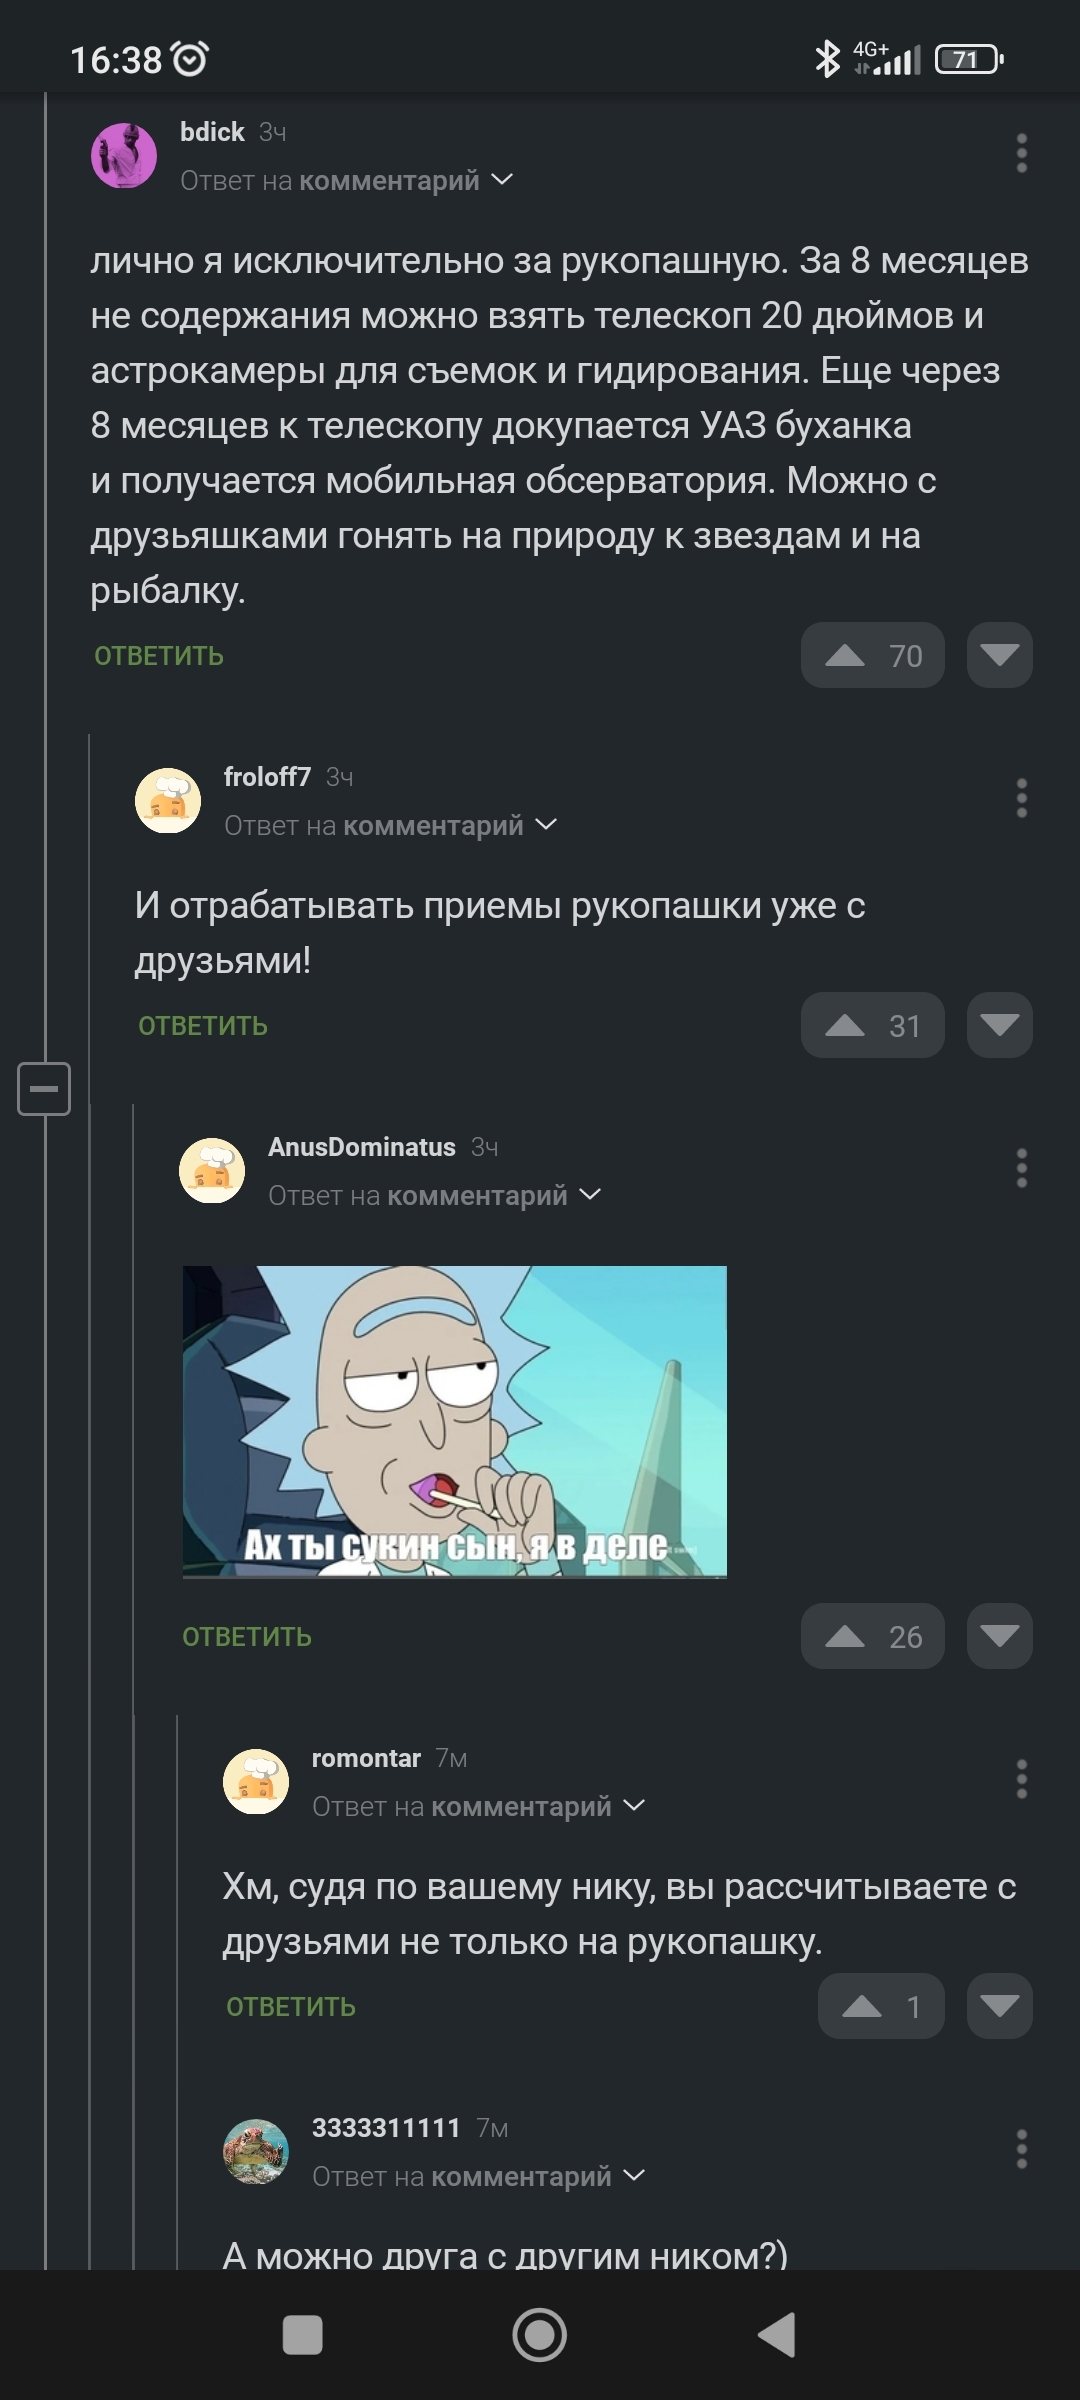This screenshot has width=1080, height=2400.
Task: Open three-dot menu on romontar's comment
Action: pyautogui.click(x=1021, y=1779)
